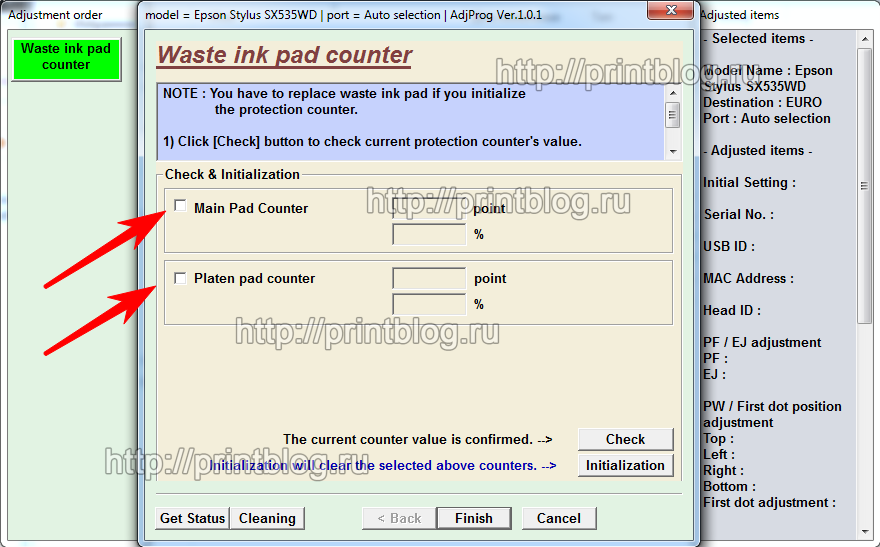Tick the Main Pad Counter checkbox

click(180, 206)
